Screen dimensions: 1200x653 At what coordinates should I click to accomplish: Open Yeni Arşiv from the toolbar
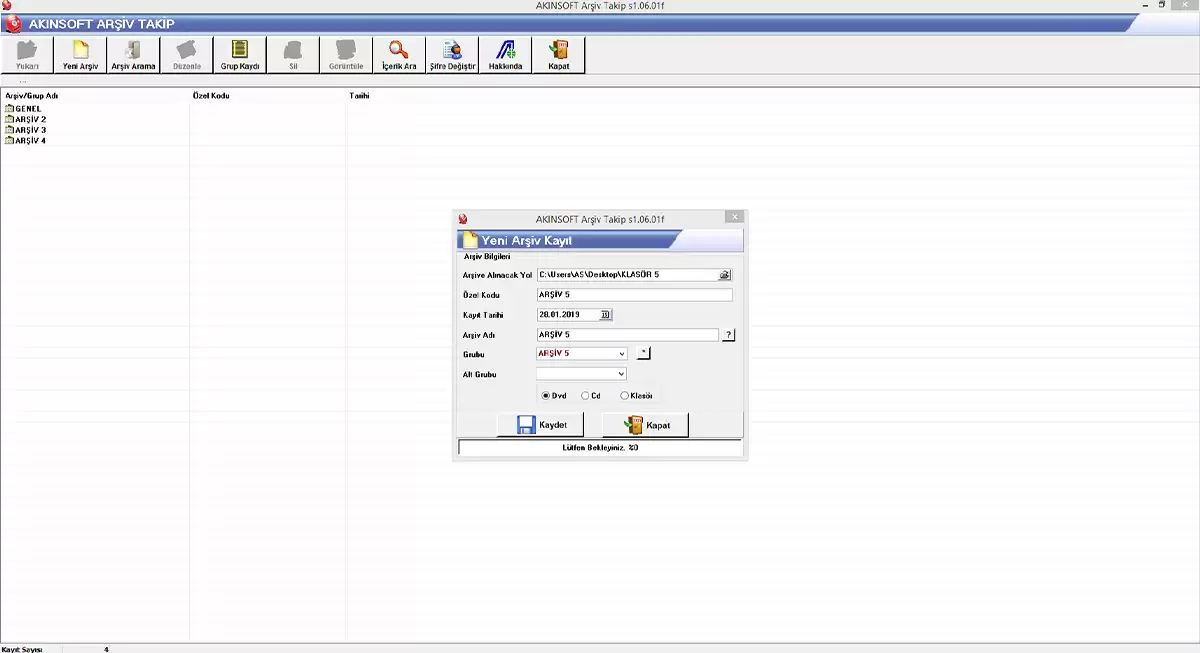coord(81,55)
